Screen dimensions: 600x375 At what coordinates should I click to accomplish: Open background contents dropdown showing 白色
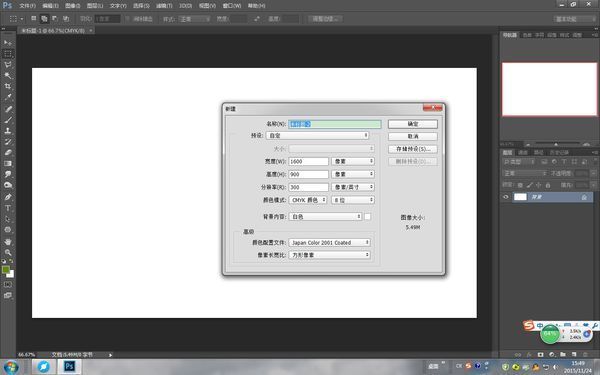pos(325,217)
